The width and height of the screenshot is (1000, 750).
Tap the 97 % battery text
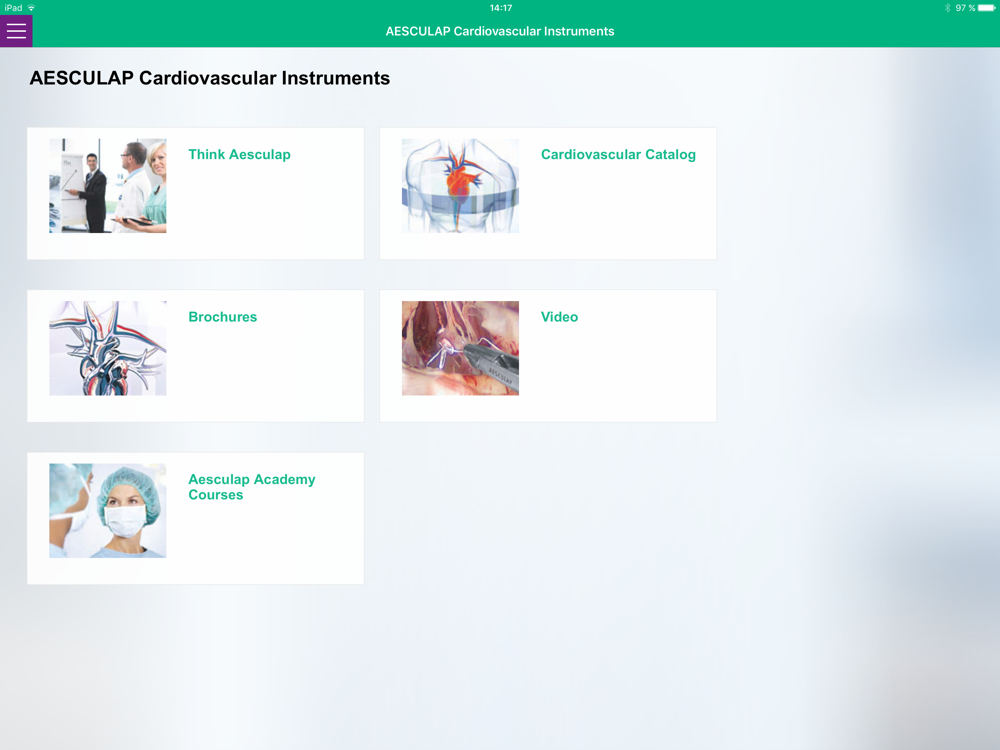pos(965,8)
